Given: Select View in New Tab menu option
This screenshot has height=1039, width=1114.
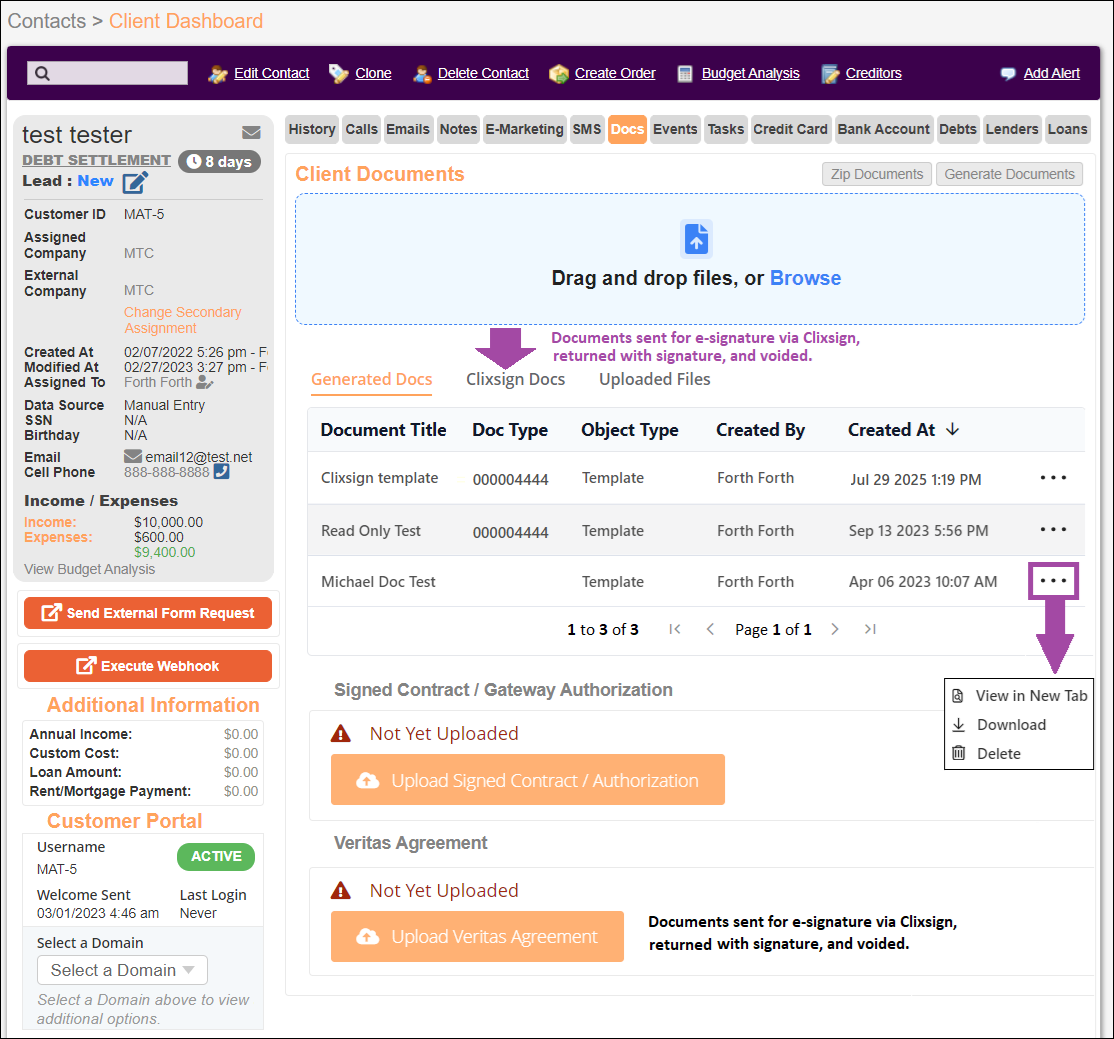Looking at the screenshot, I should [x=1019, y=696].
